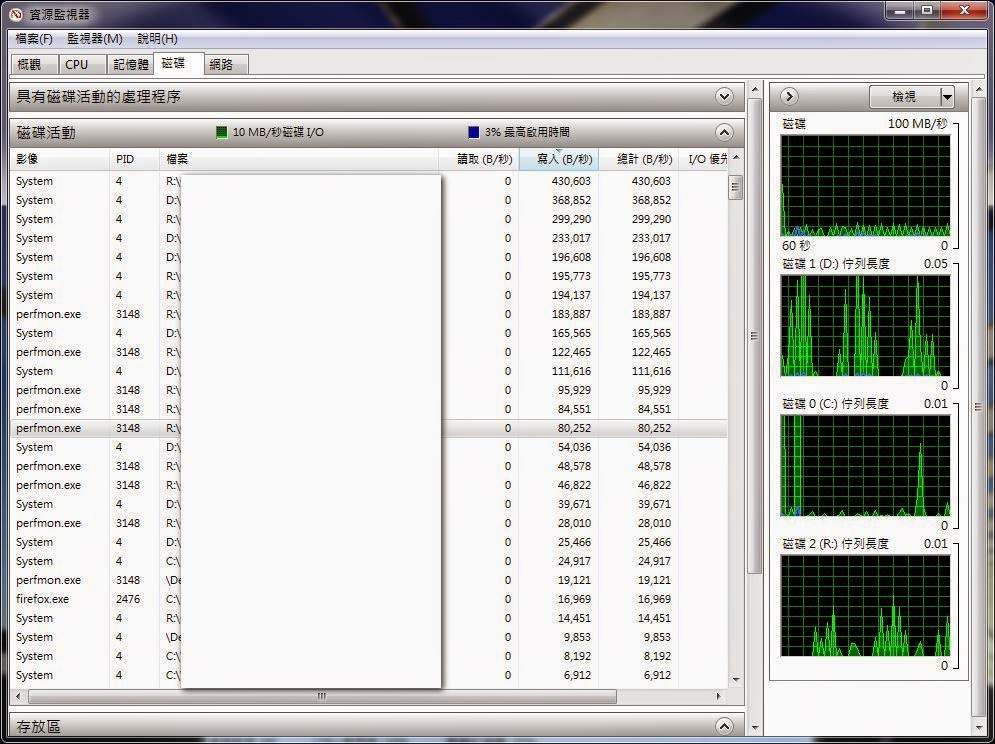Select the firefox.exe row with PID 2476
Image resolution: width=995 pixels, height=744 pixels.
pyautogui.click(x=369, y=599)
